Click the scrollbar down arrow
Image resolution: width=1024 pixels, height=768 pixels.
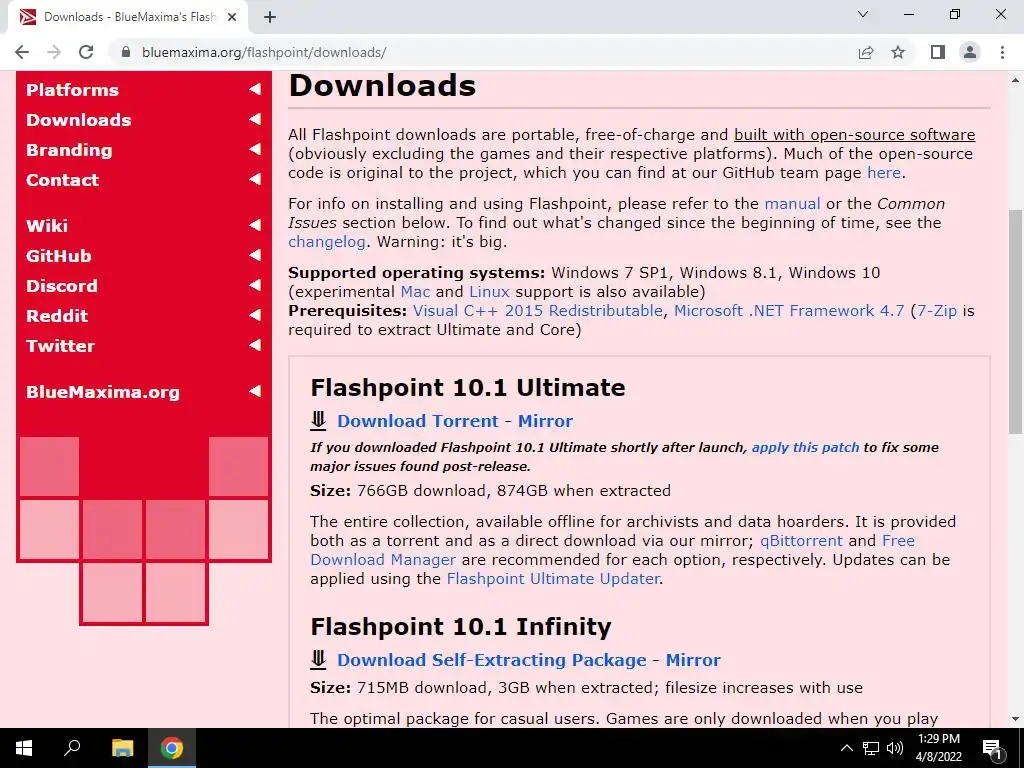point(1015,719)
